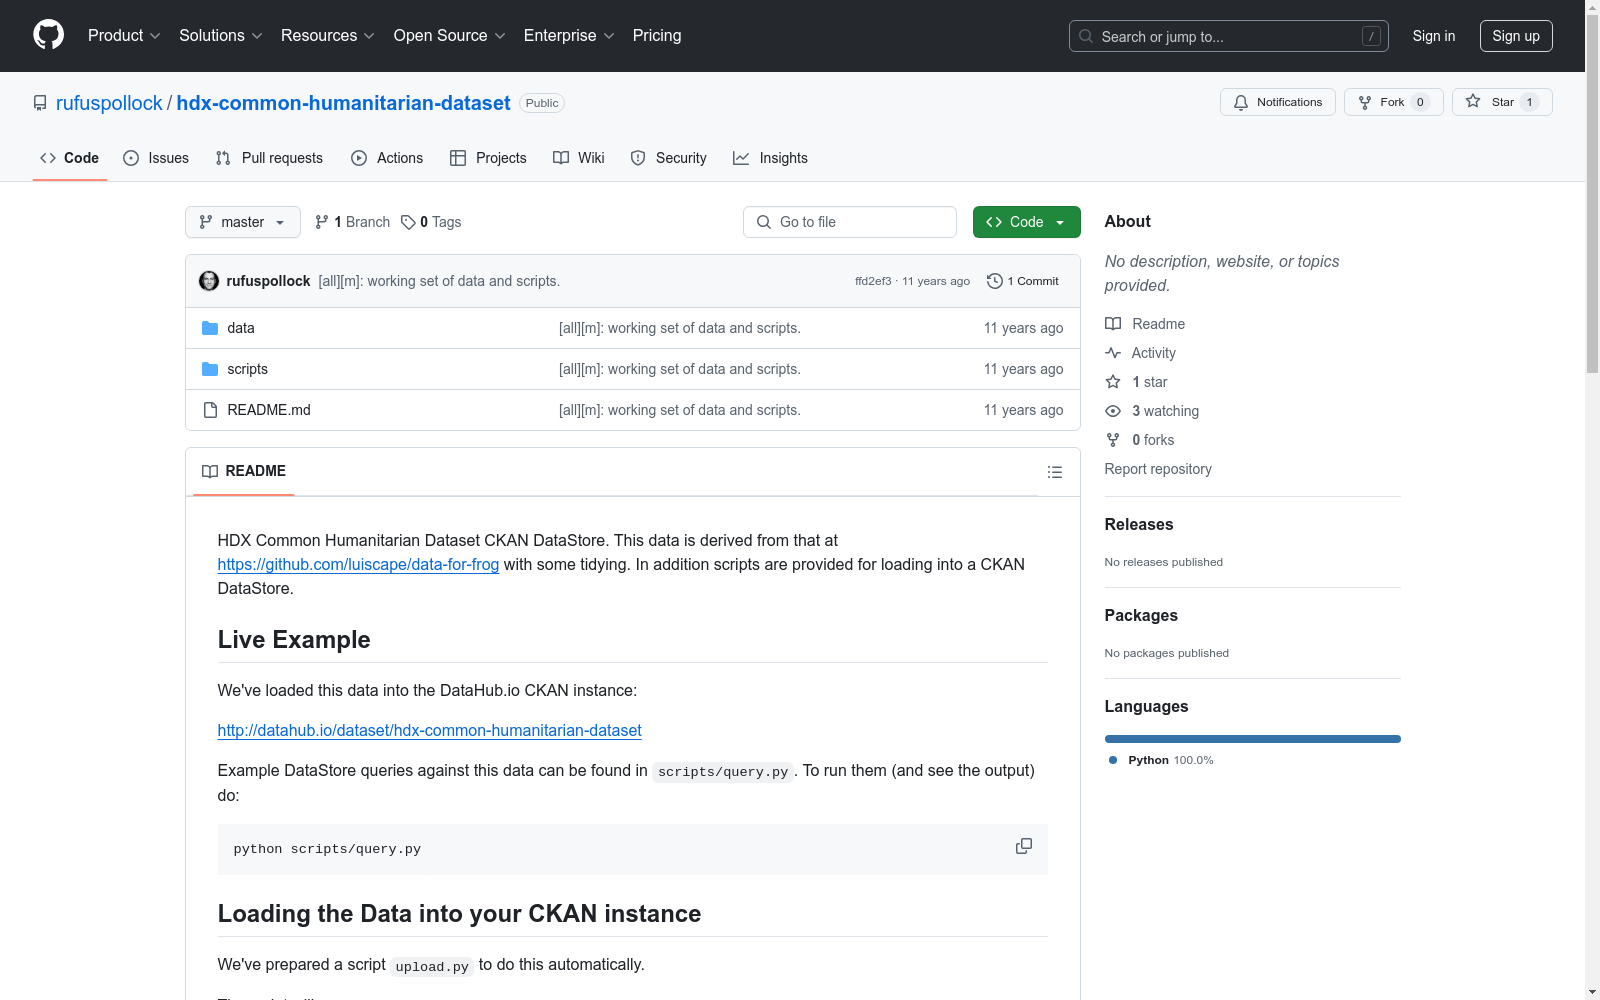1600x1000 pixels.
Task: Click the Sign in link
Action: point(1434,36)
